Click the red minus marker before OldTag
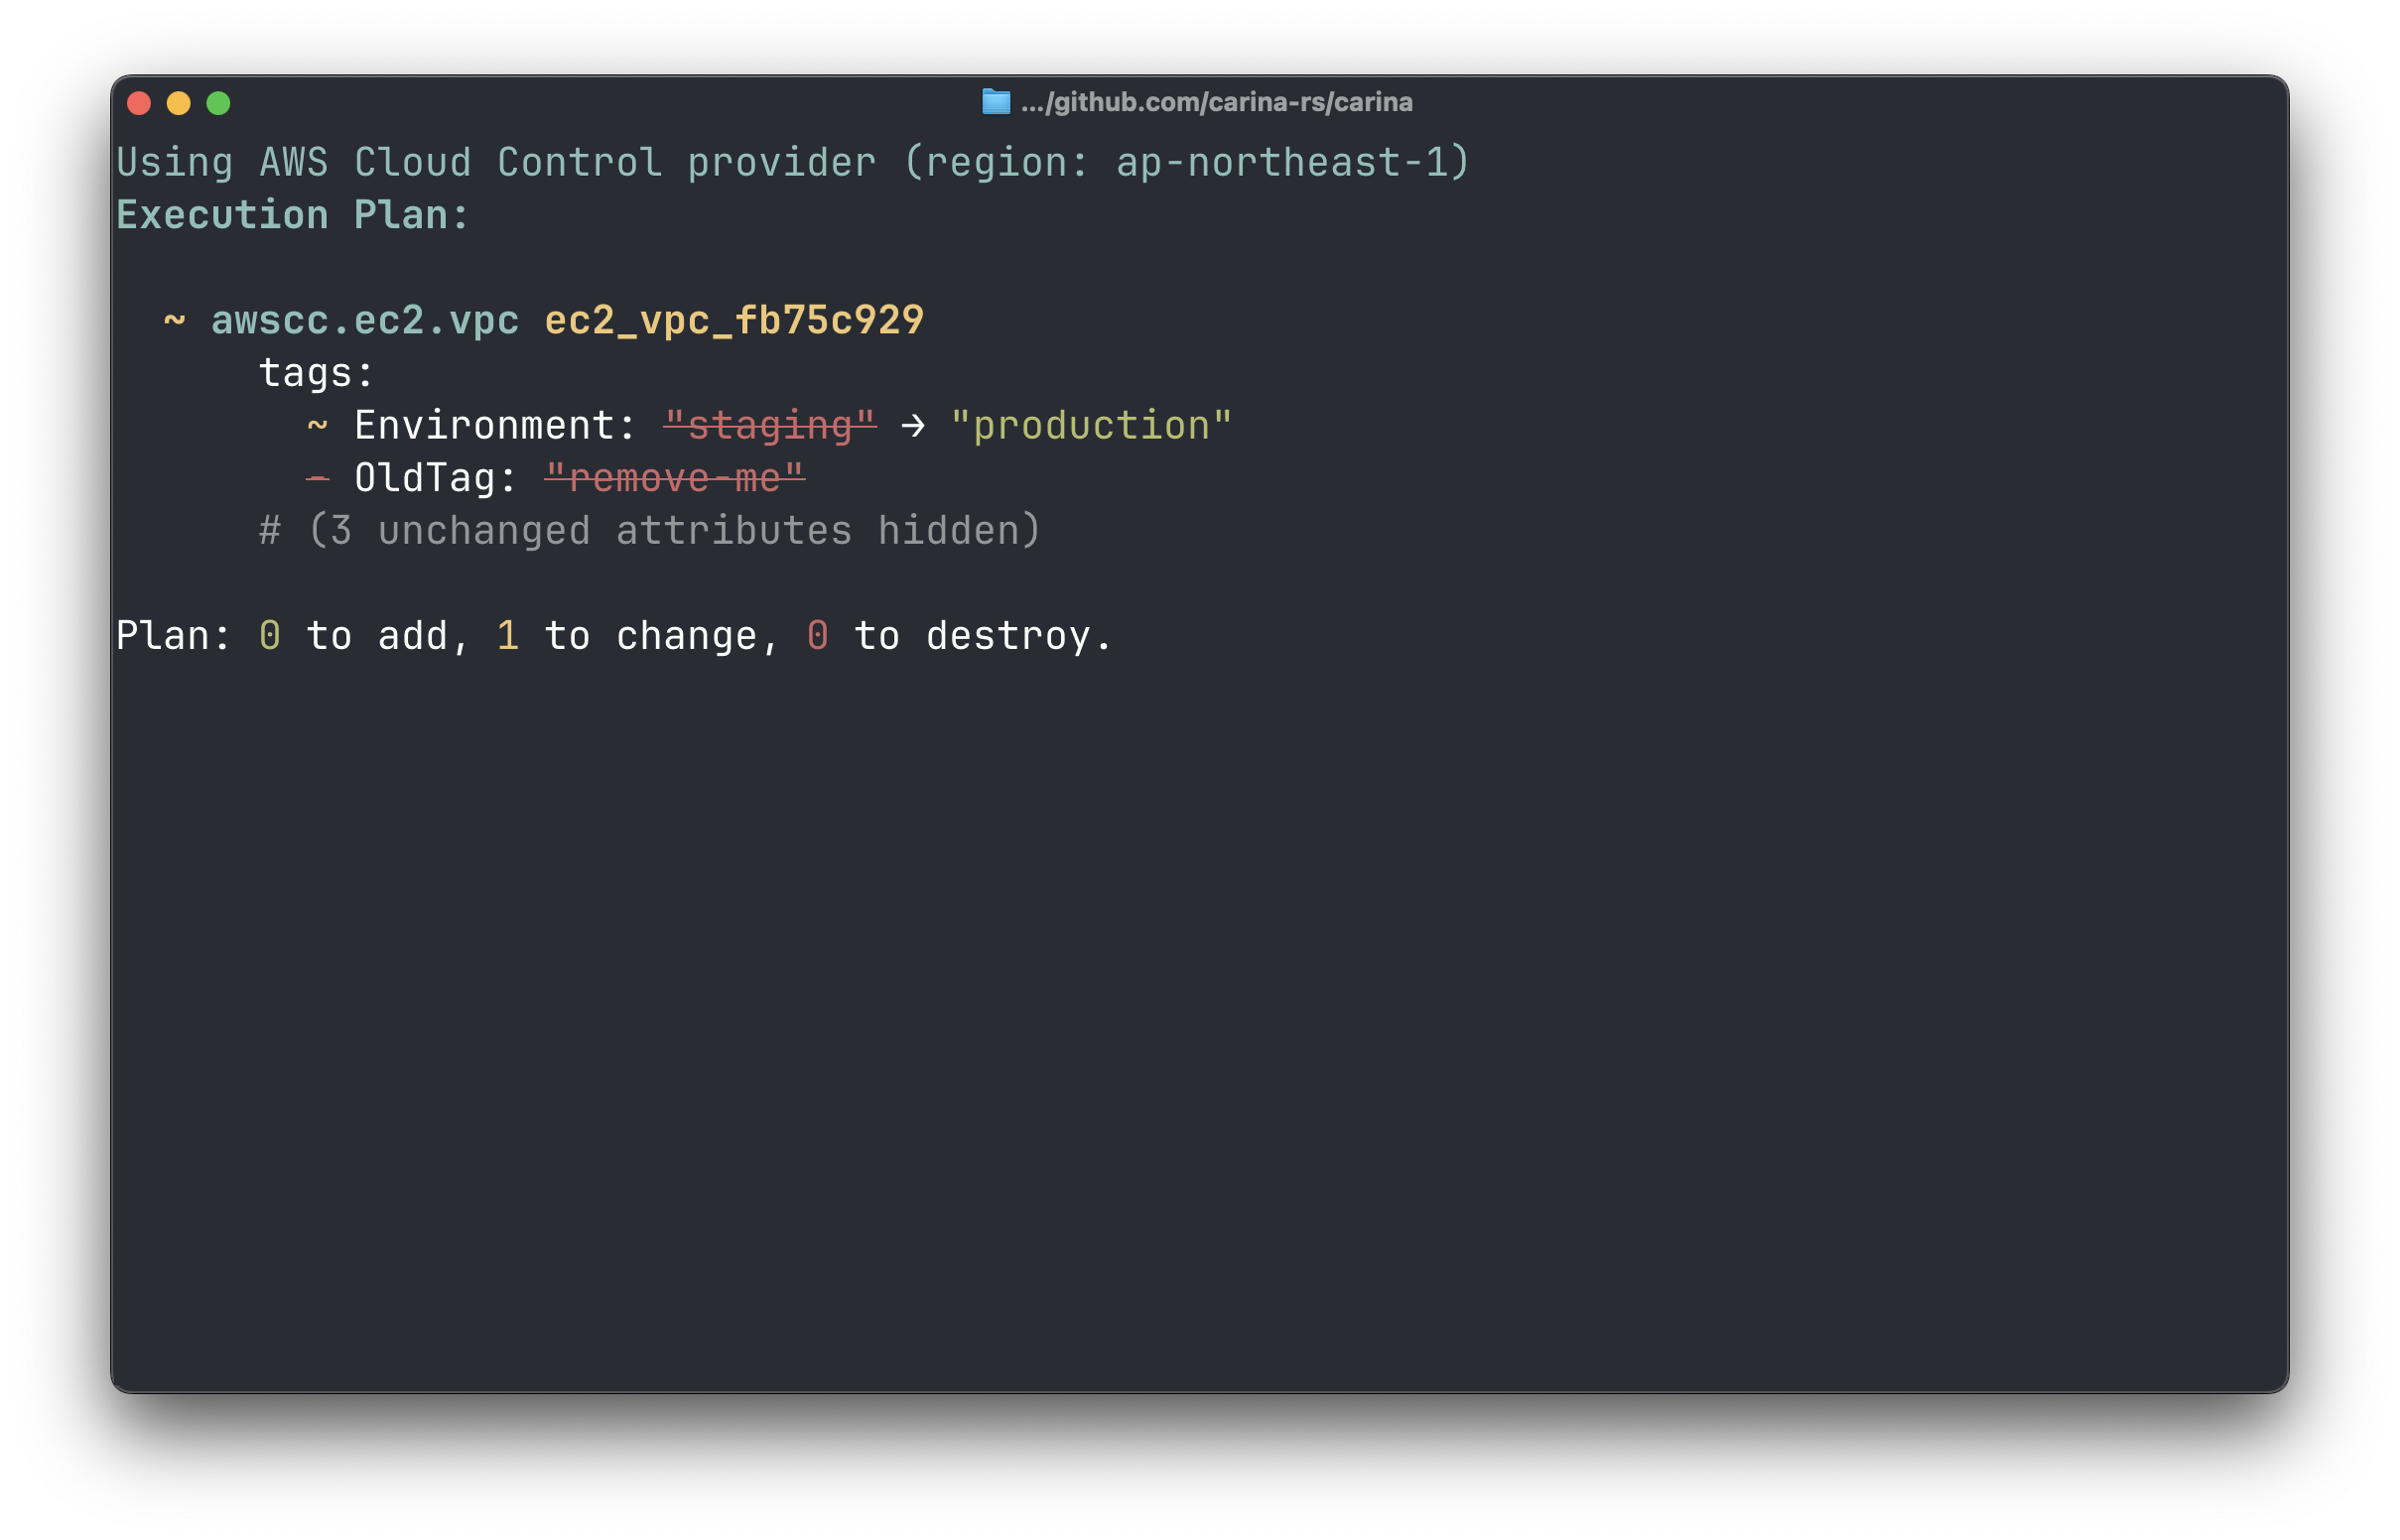 [x=318, y=478]
